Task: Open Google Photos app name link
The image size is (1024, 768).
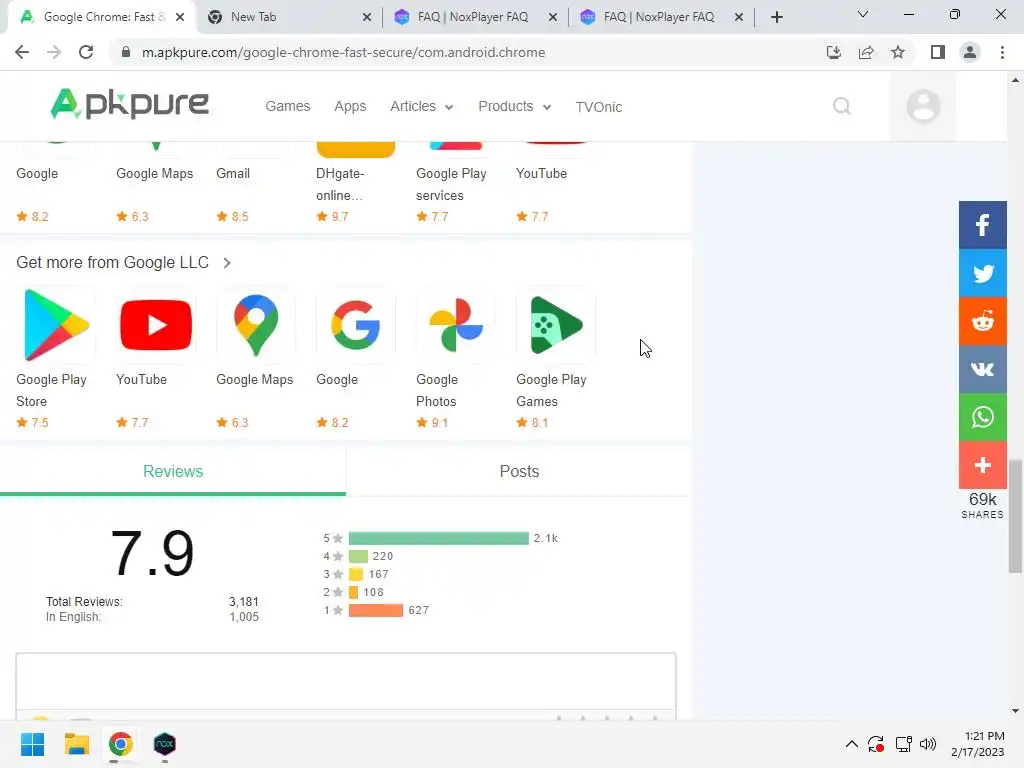Action: [437, 390]
